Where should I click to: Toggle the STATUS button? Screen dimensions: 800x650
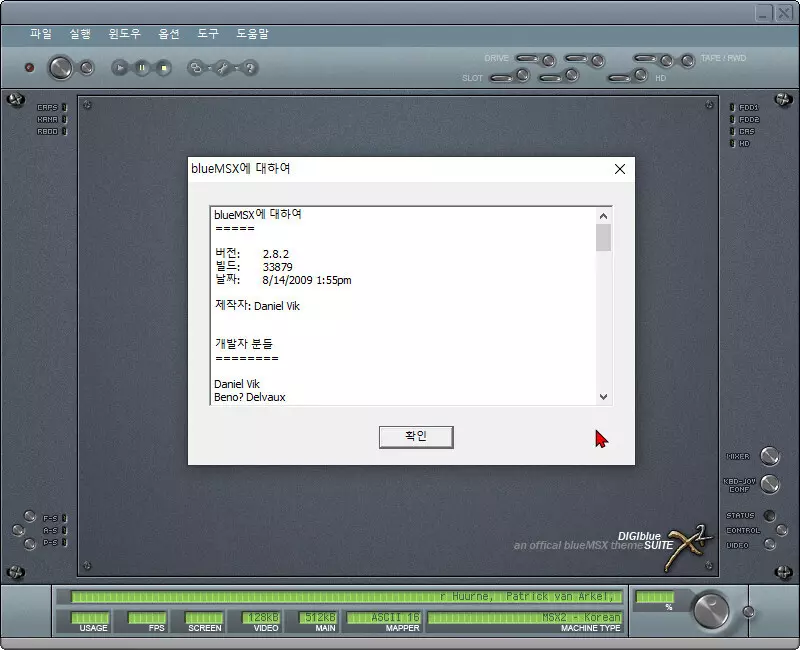click(769, 515)
